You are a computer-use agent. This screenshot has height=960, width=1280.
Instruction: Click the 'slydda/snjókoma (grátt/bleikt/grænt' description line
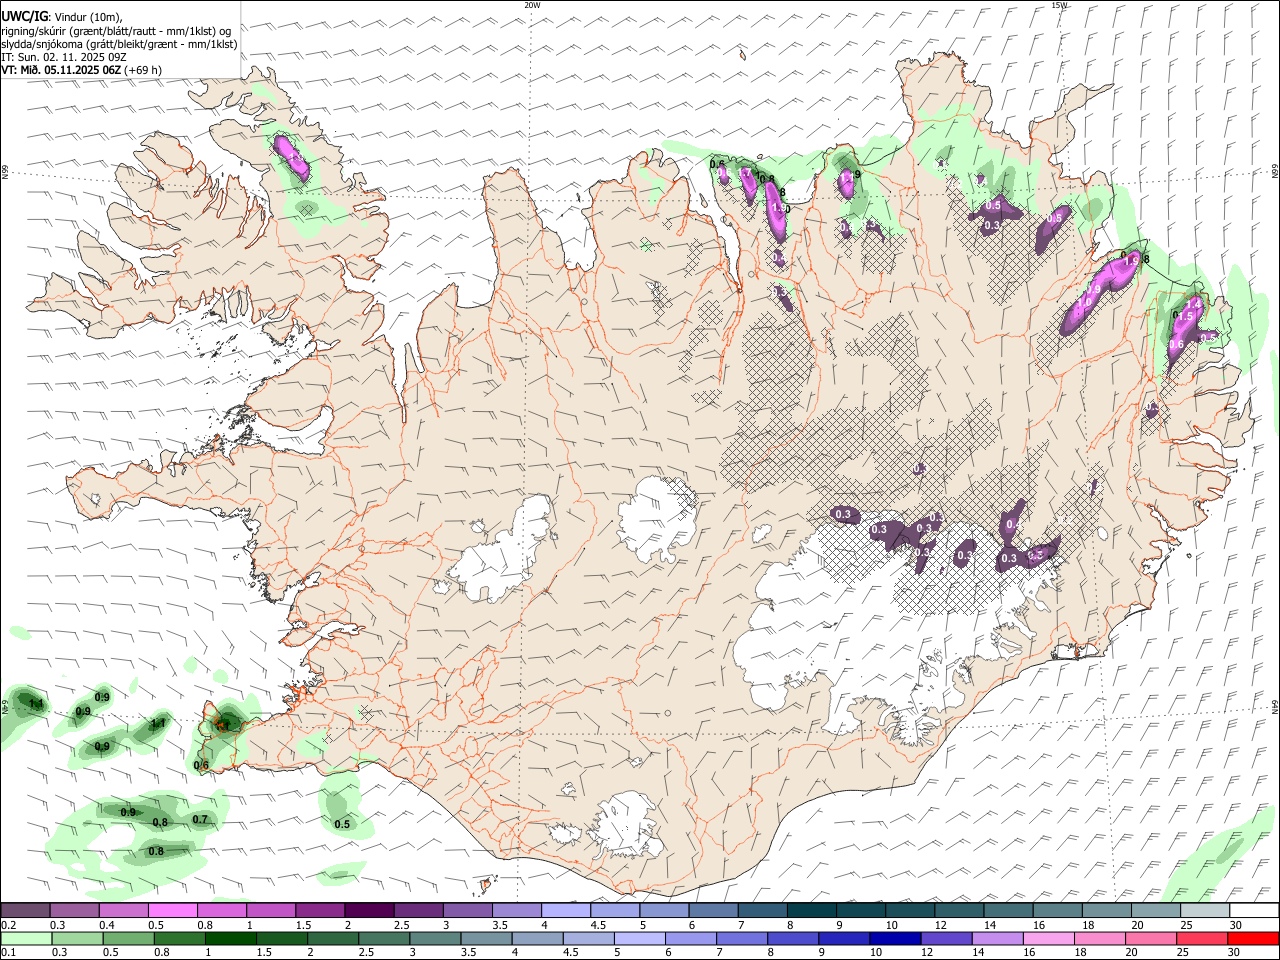(x=119, y=44)
